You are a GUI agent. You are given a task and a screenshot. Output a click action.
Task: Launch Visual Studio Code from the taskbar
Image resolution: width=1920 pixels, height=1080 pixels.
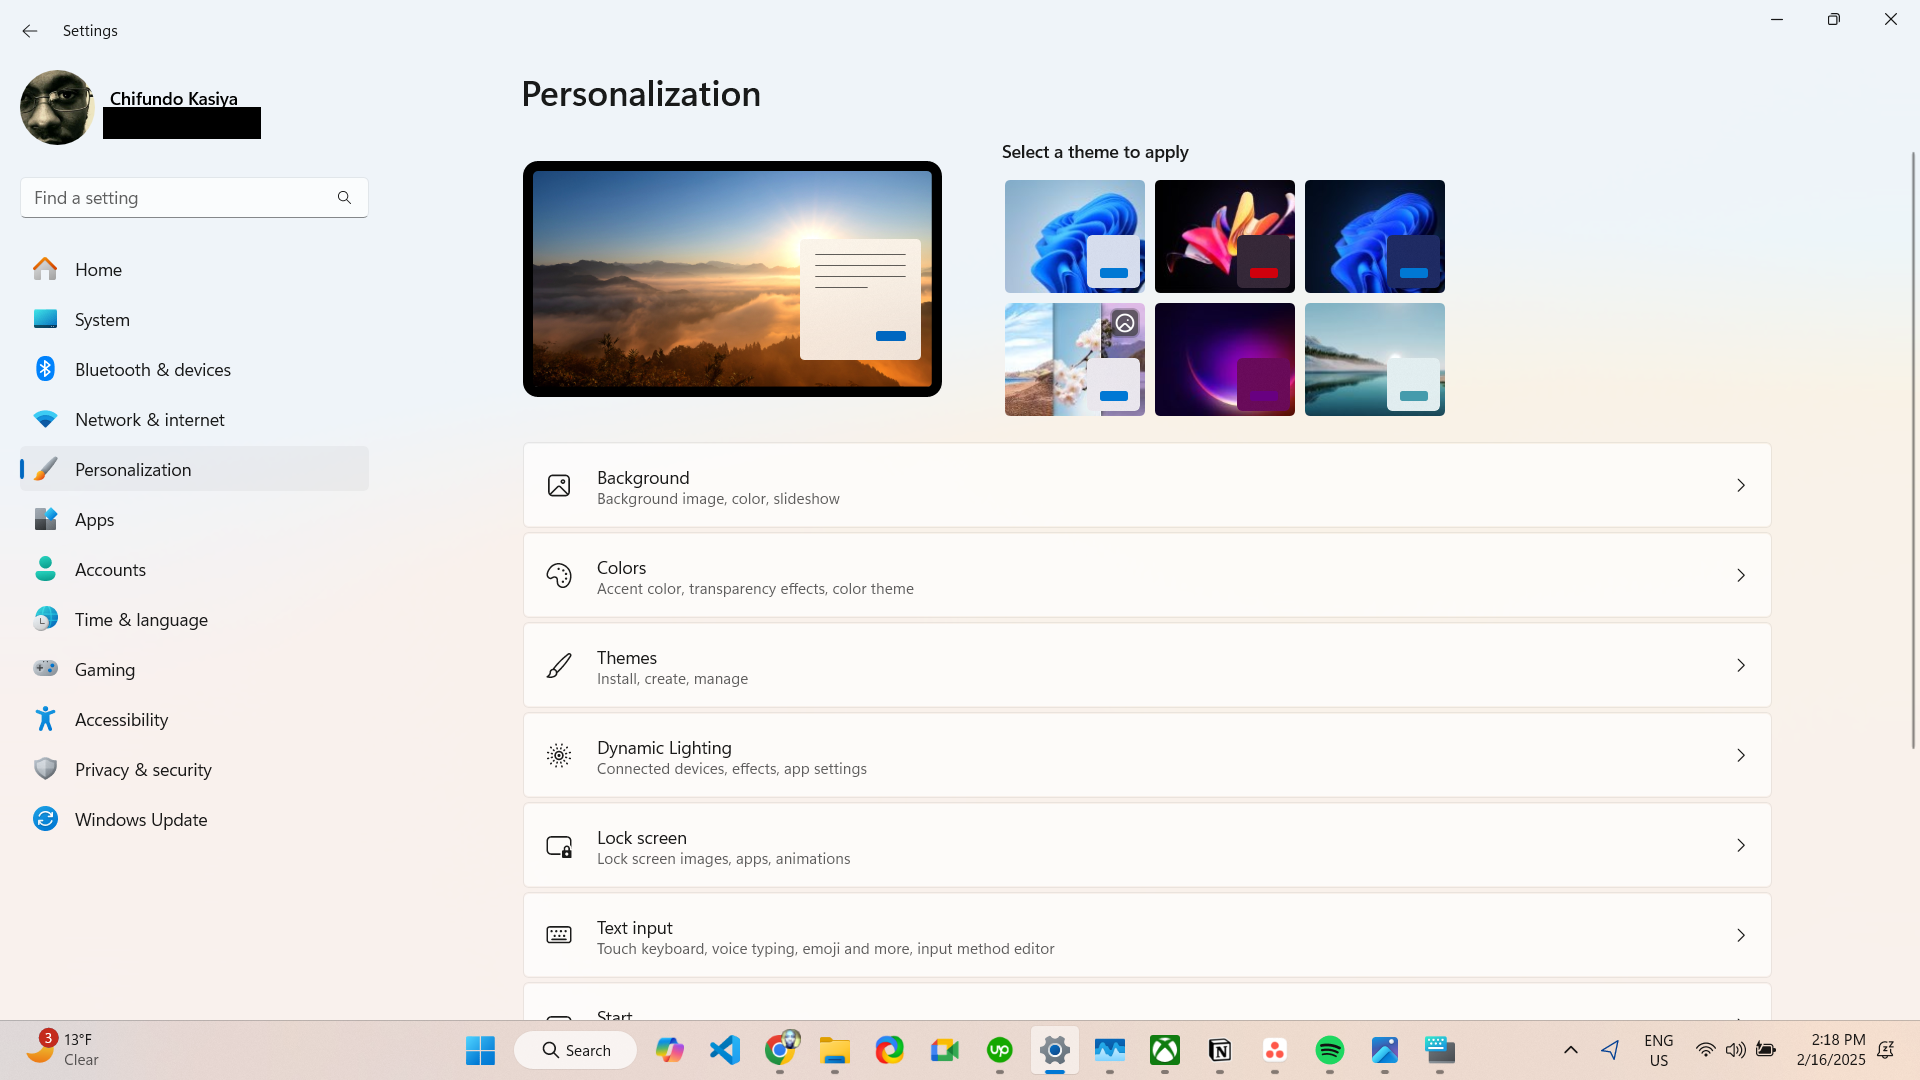(724, 1050)
